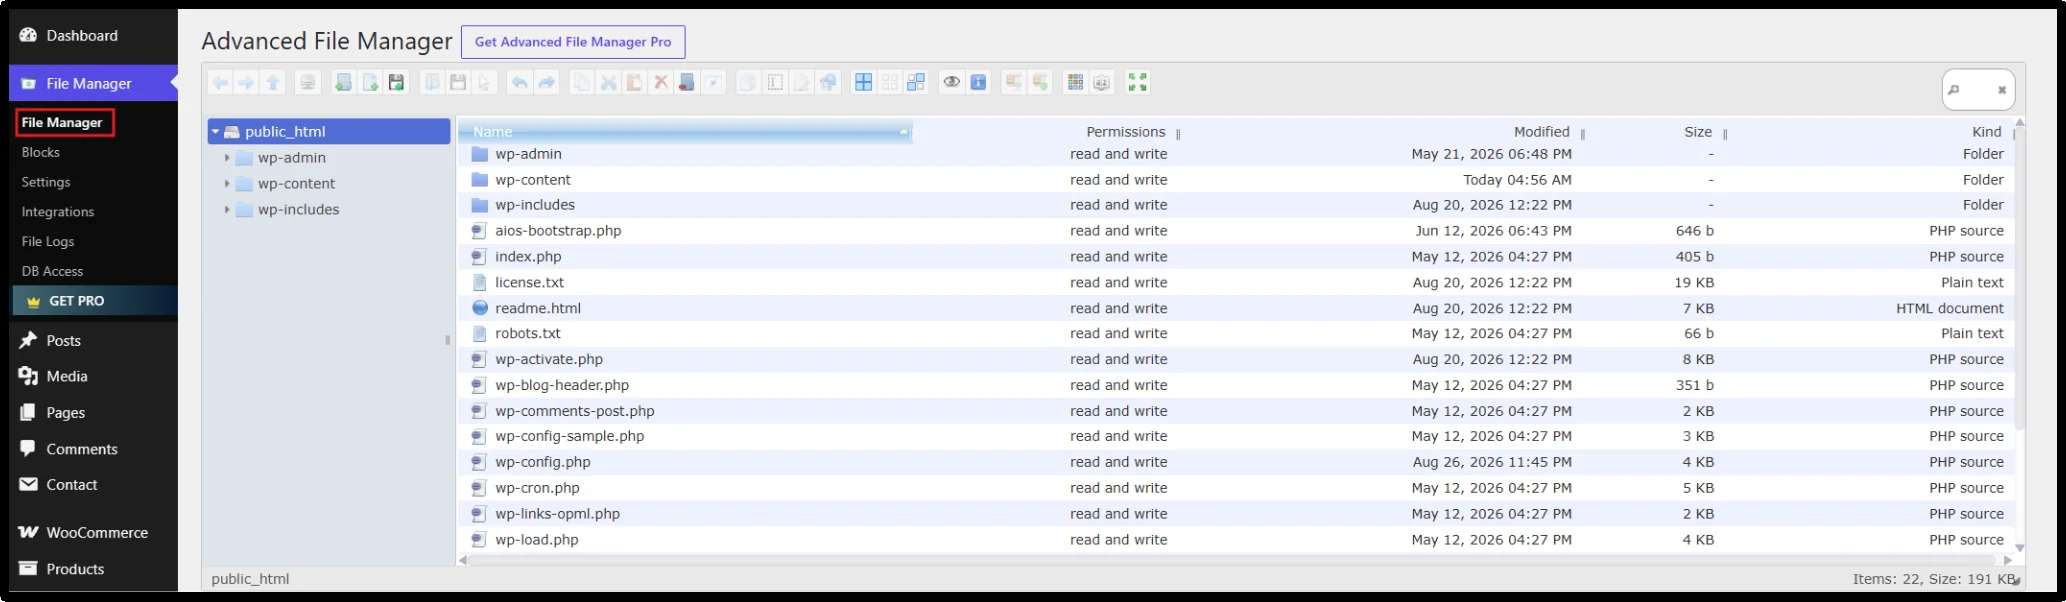This screenshot has width=2066, height=602.
Task: Click the redo arrow in the toolbar
Action: [x=547, y=82]
